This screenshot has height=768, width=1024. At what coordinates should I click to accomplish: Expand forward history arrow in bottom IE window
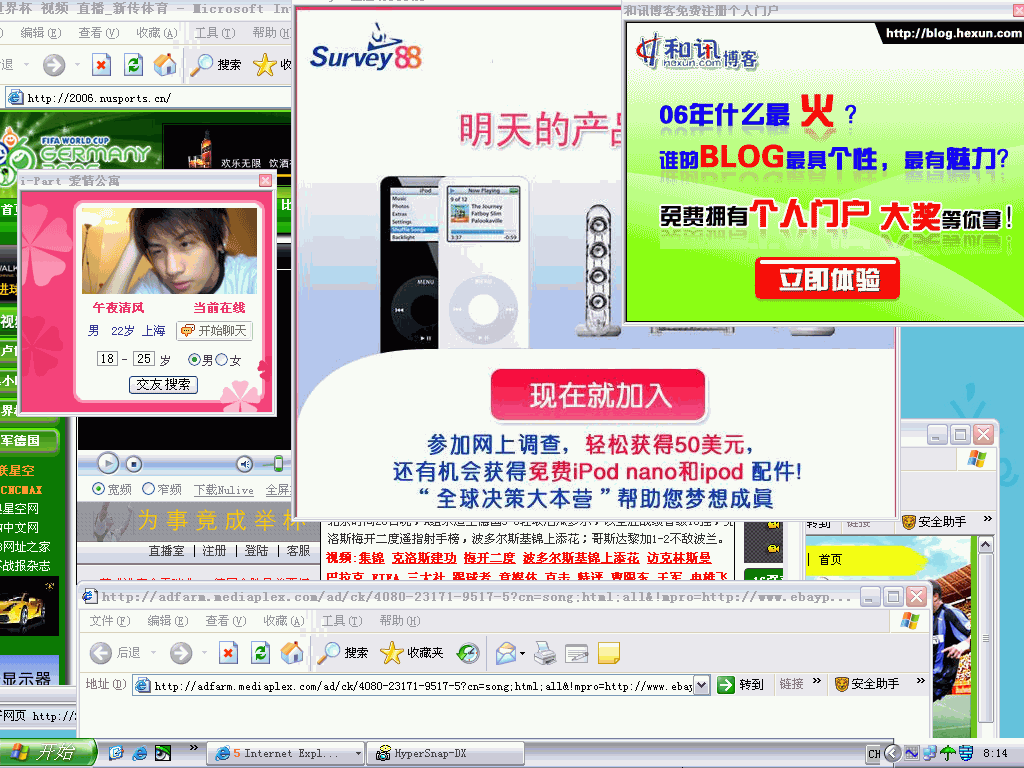204,652
